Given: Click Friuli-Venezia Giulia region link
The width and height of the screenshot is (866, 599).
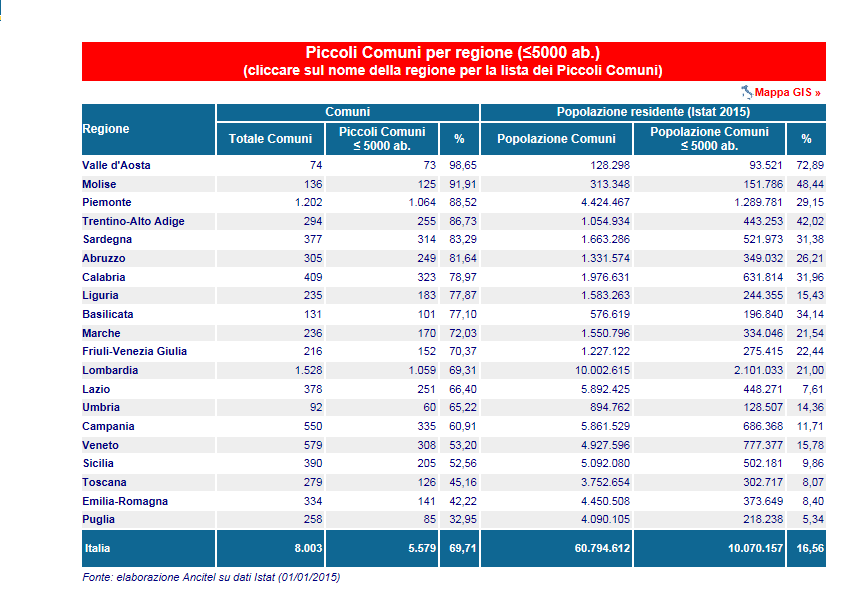Looking at the screenshot, I should tap(135, 351).
